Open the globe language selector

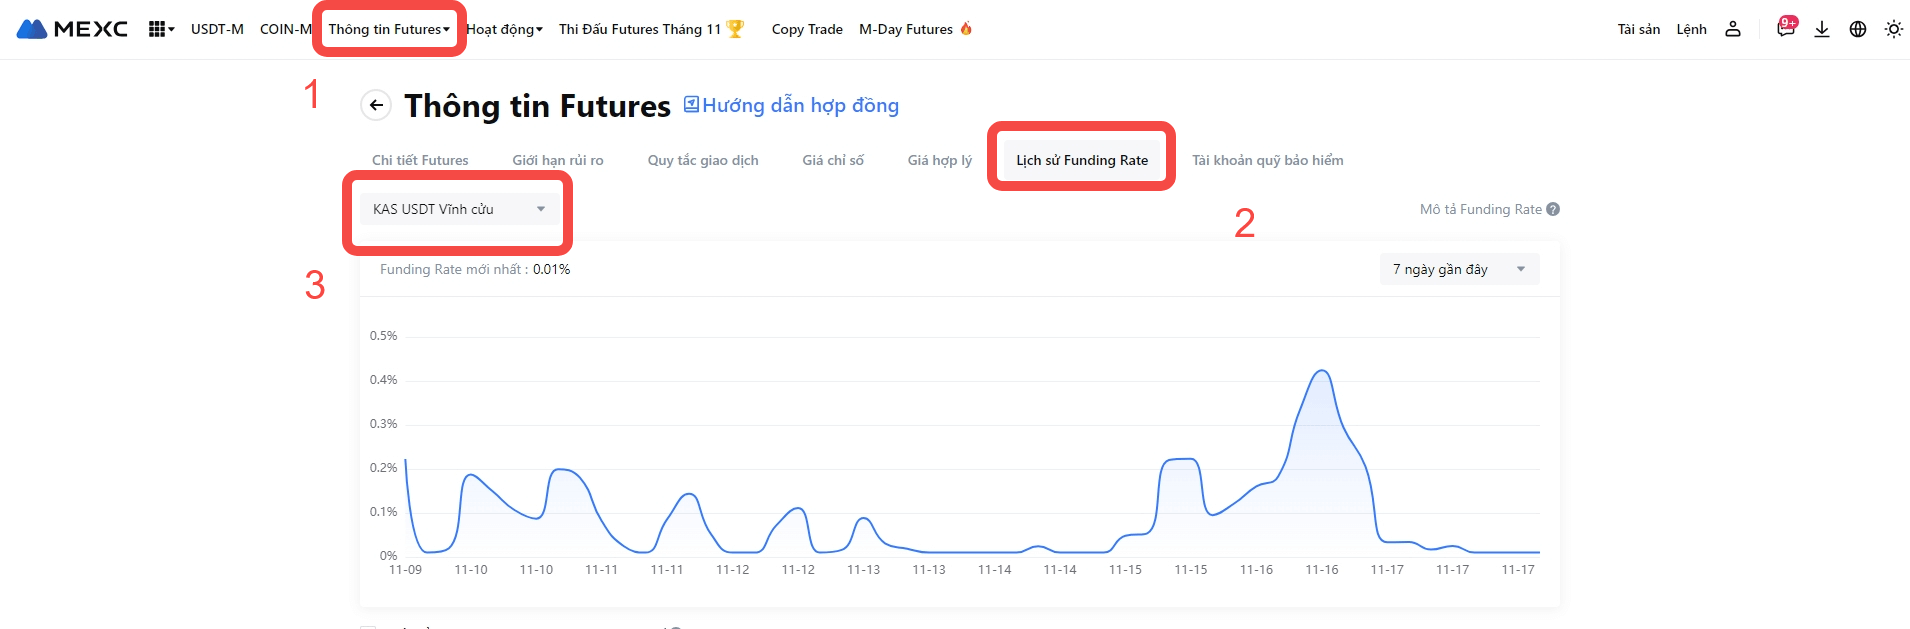tap(1858, 29)
